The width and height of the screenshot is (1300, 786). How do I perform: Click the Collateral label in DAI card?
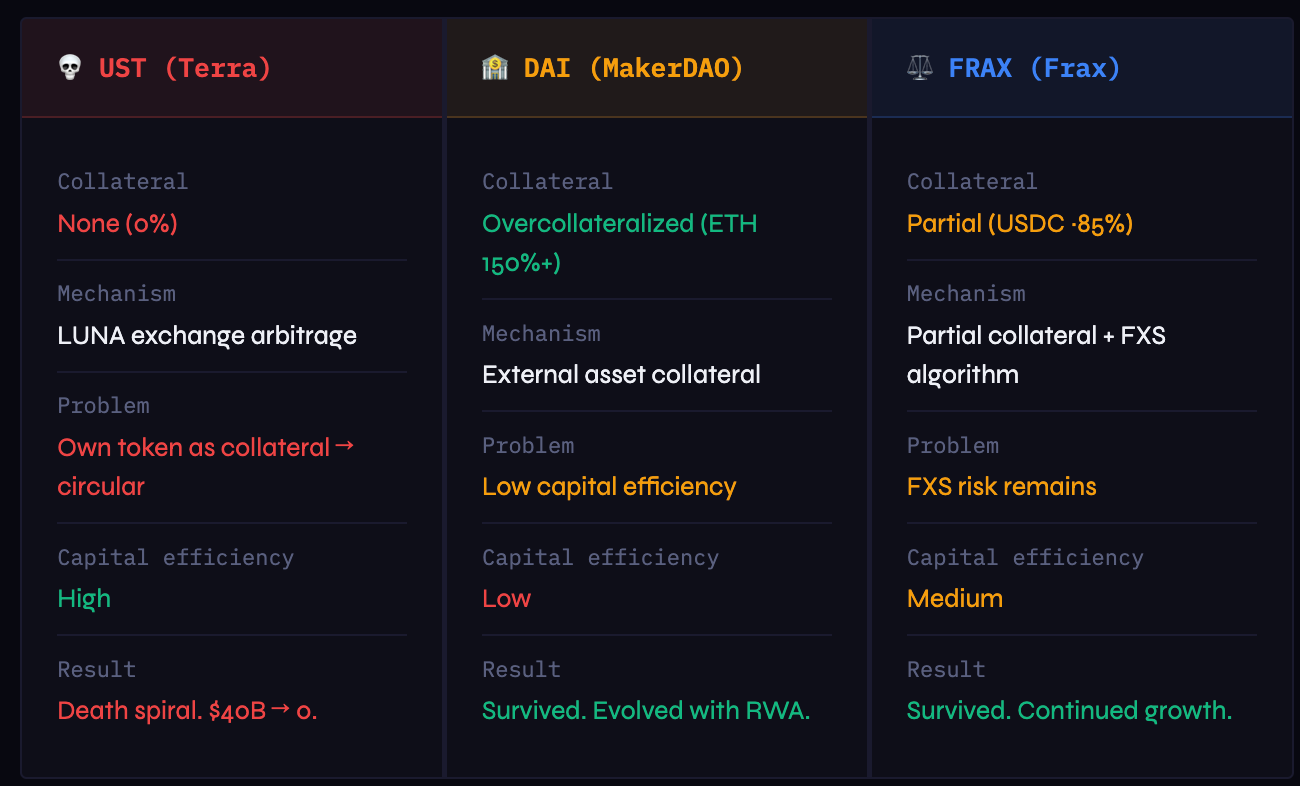click(x=548, y=181)
